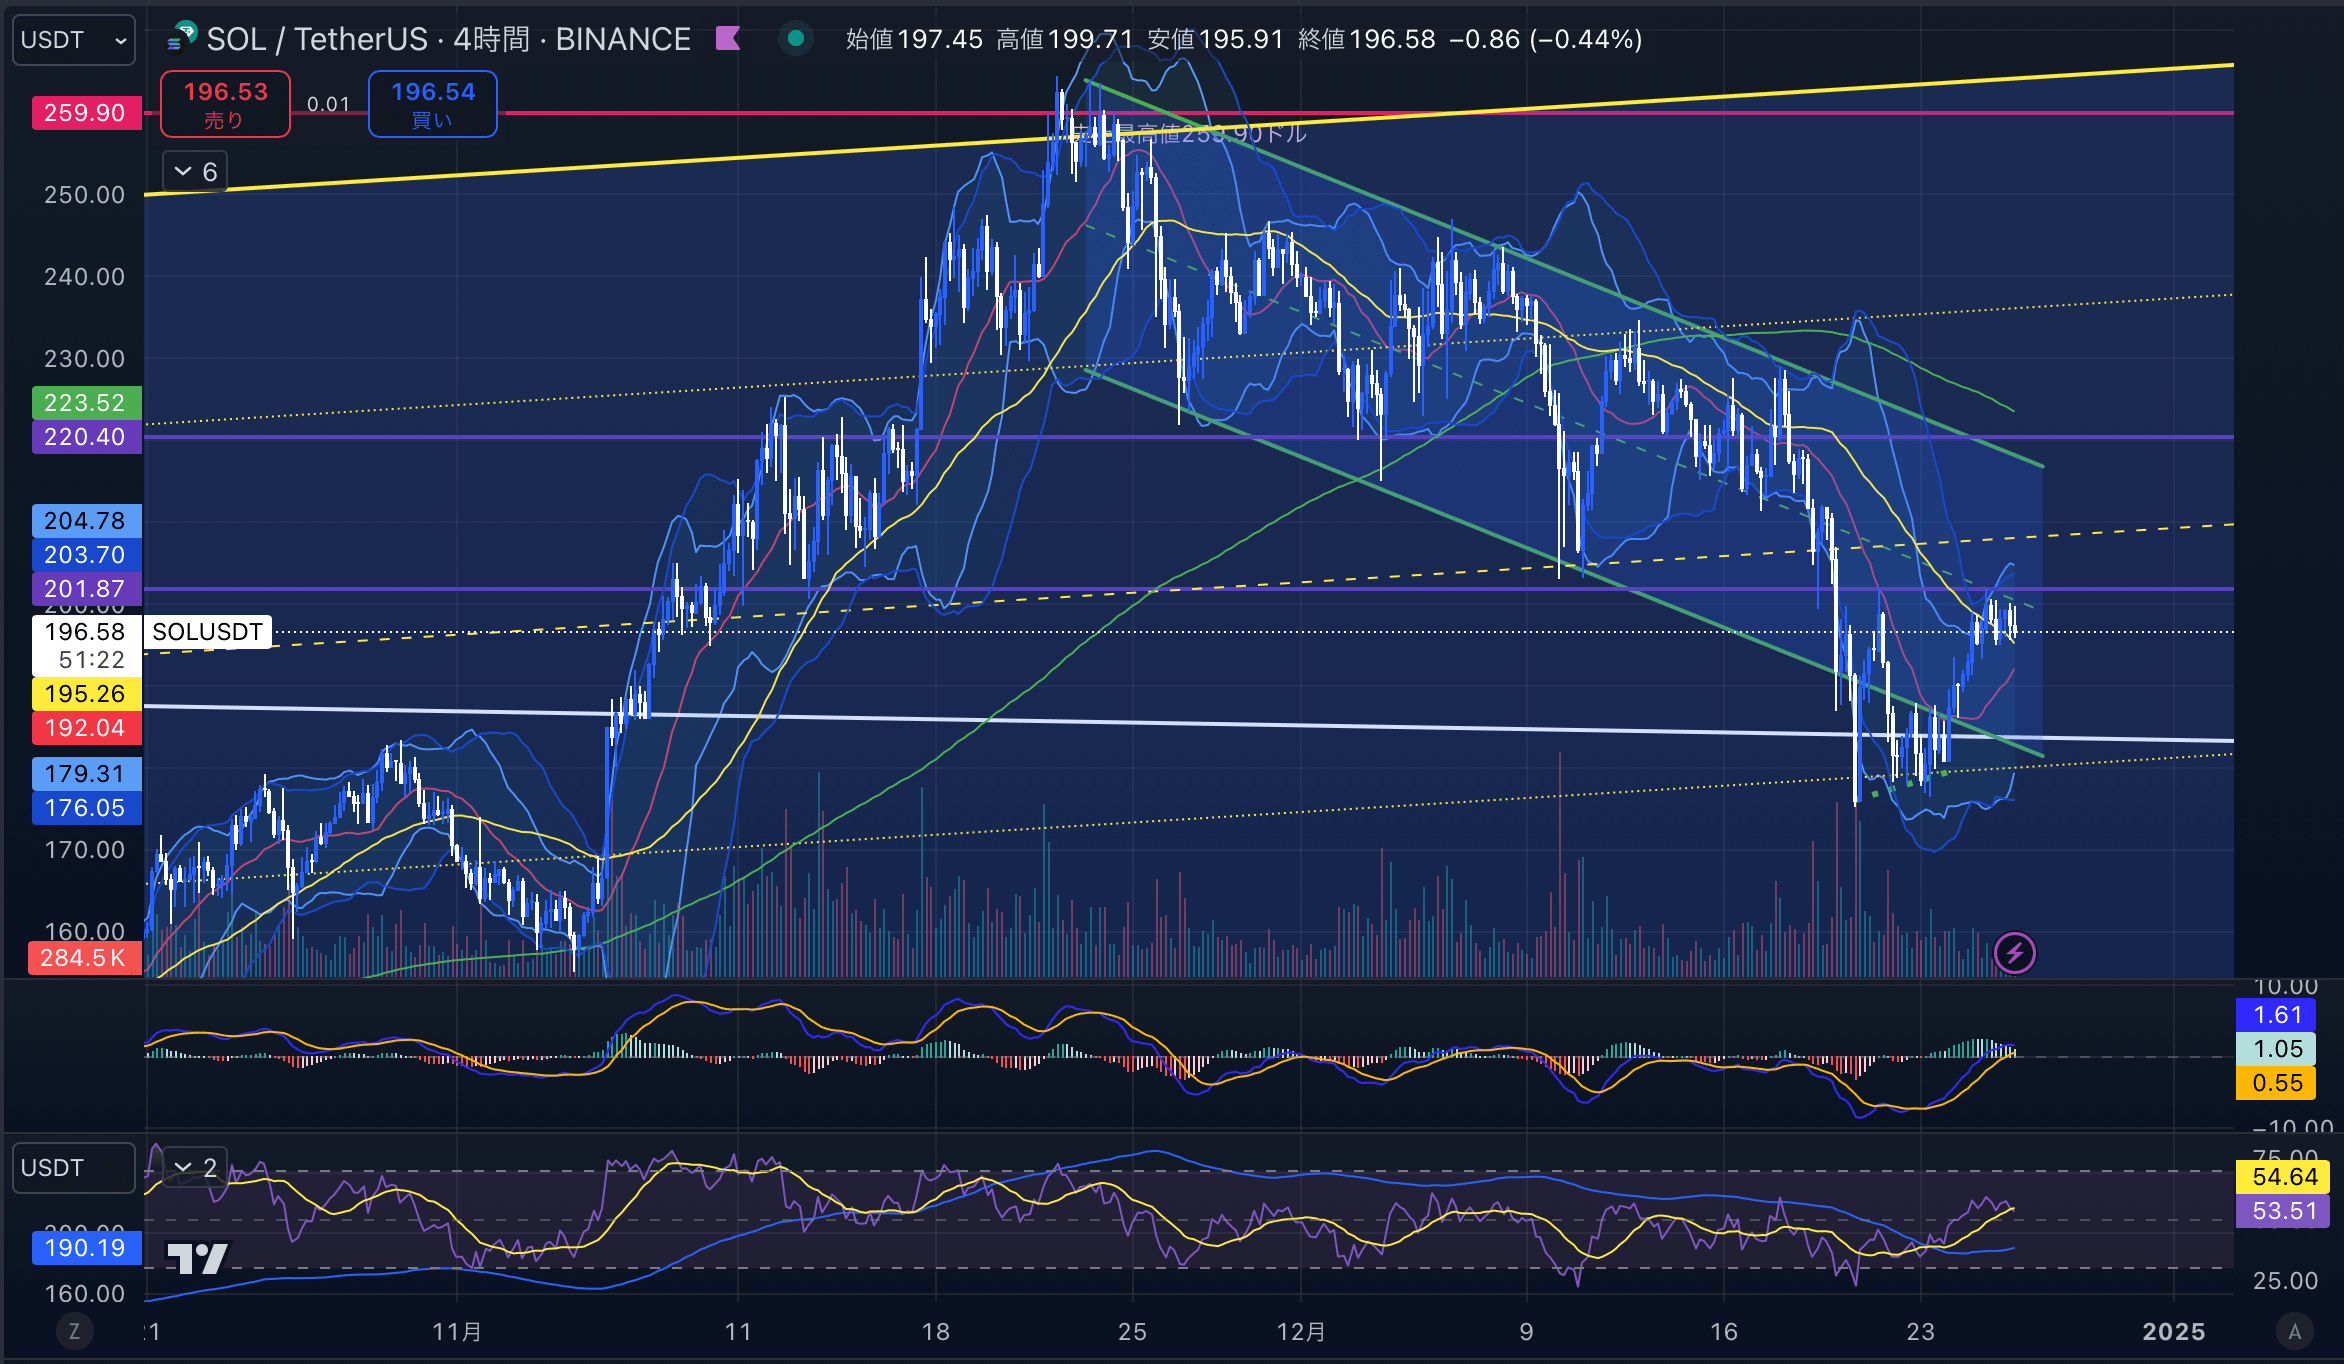The image size is (2344, 1364).
Task: Click the 190.19 blue price label
Action: 85,1248
